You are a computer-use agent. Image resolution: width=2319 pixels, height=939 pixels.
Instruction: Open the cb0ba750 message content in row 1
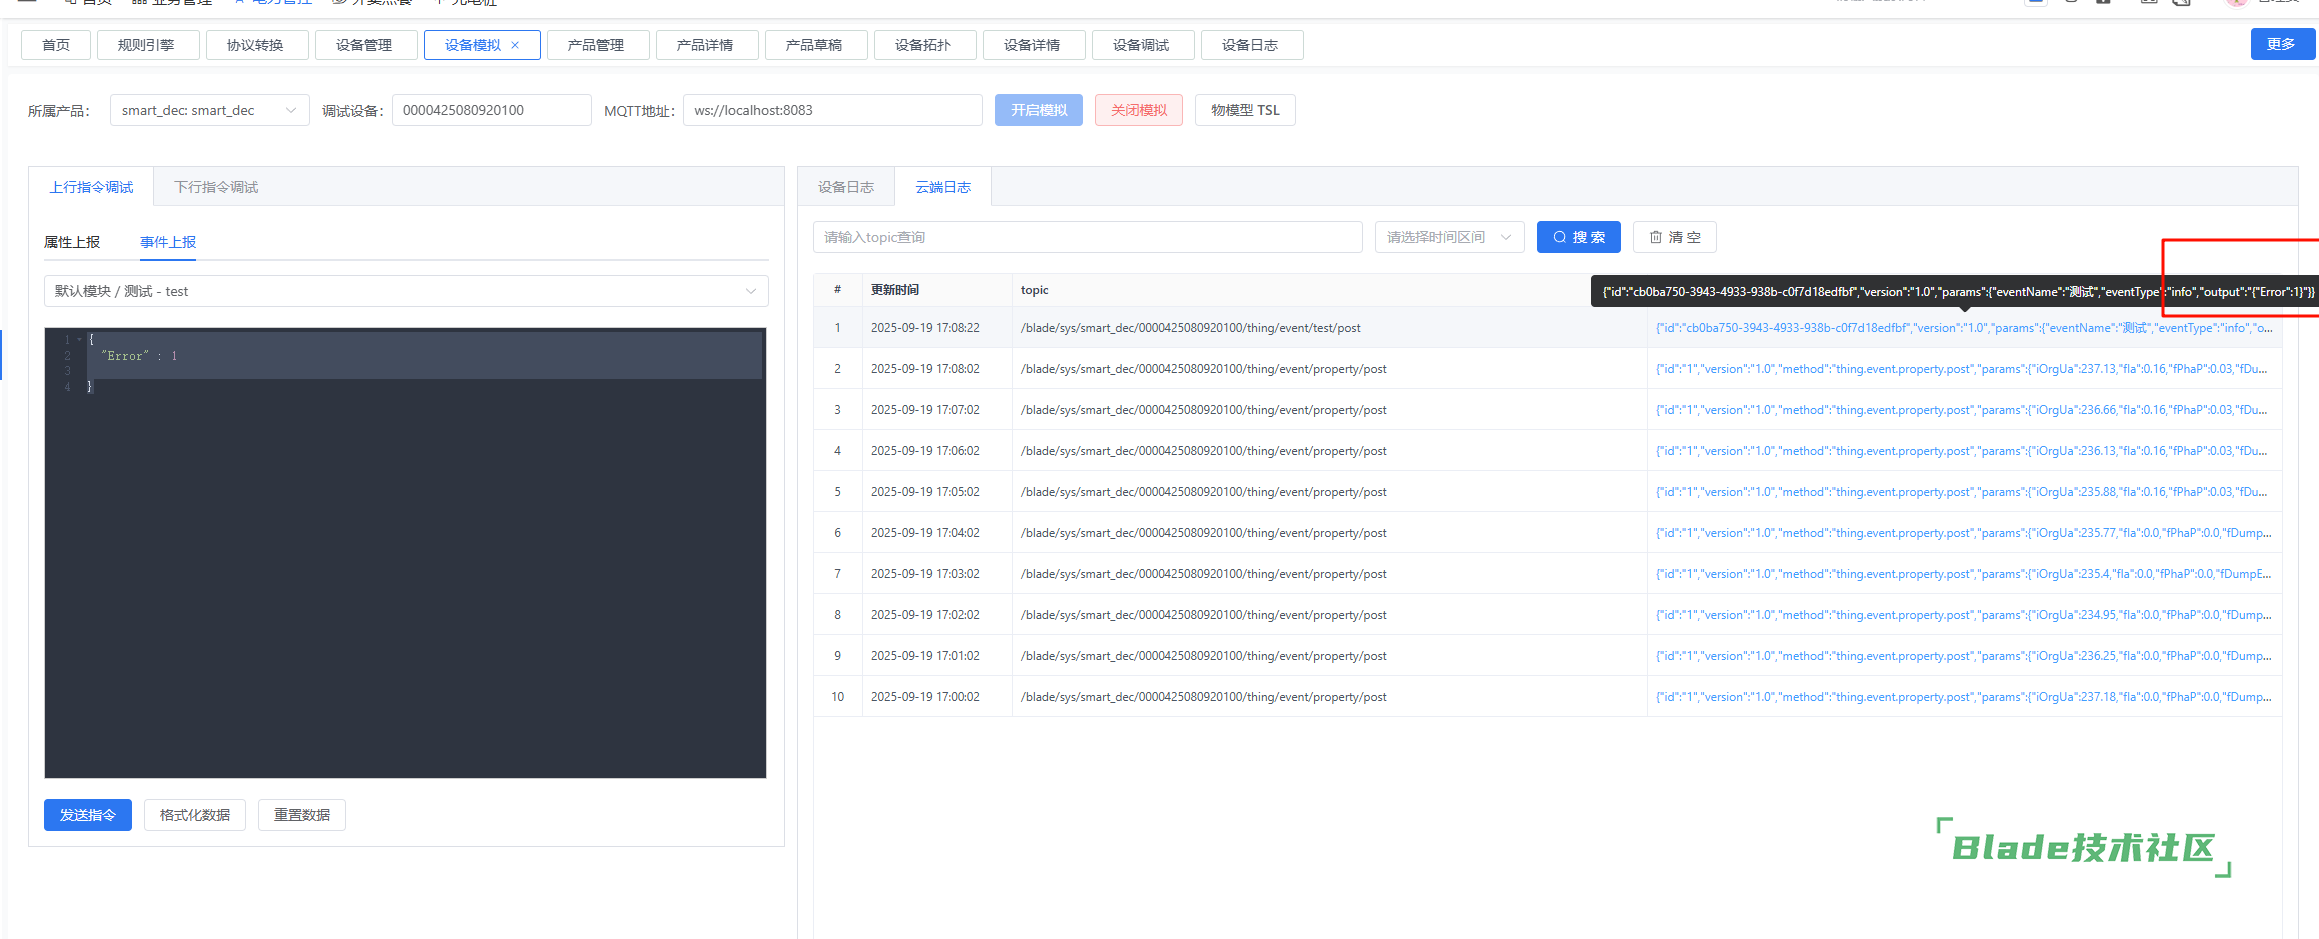[x=1964, y=328]
